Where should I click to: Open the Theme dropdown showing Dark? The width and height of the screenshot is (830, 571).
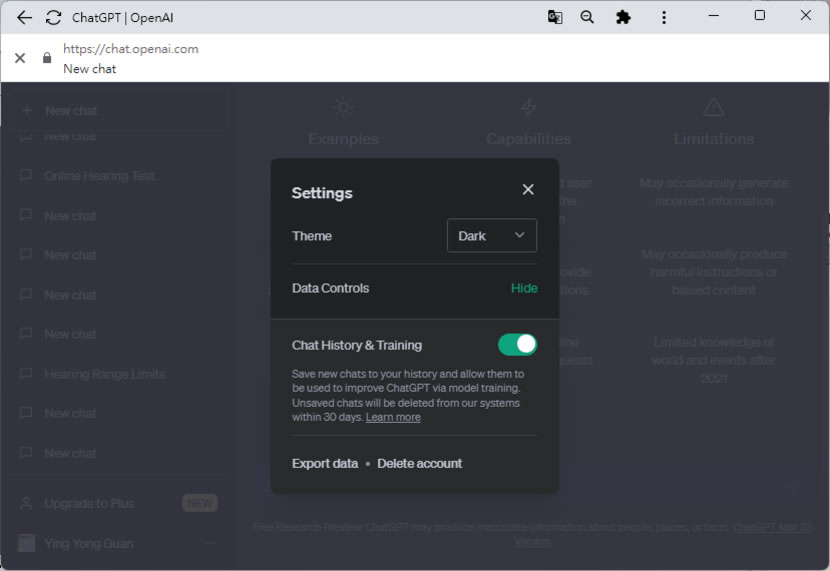click(491, 236)
